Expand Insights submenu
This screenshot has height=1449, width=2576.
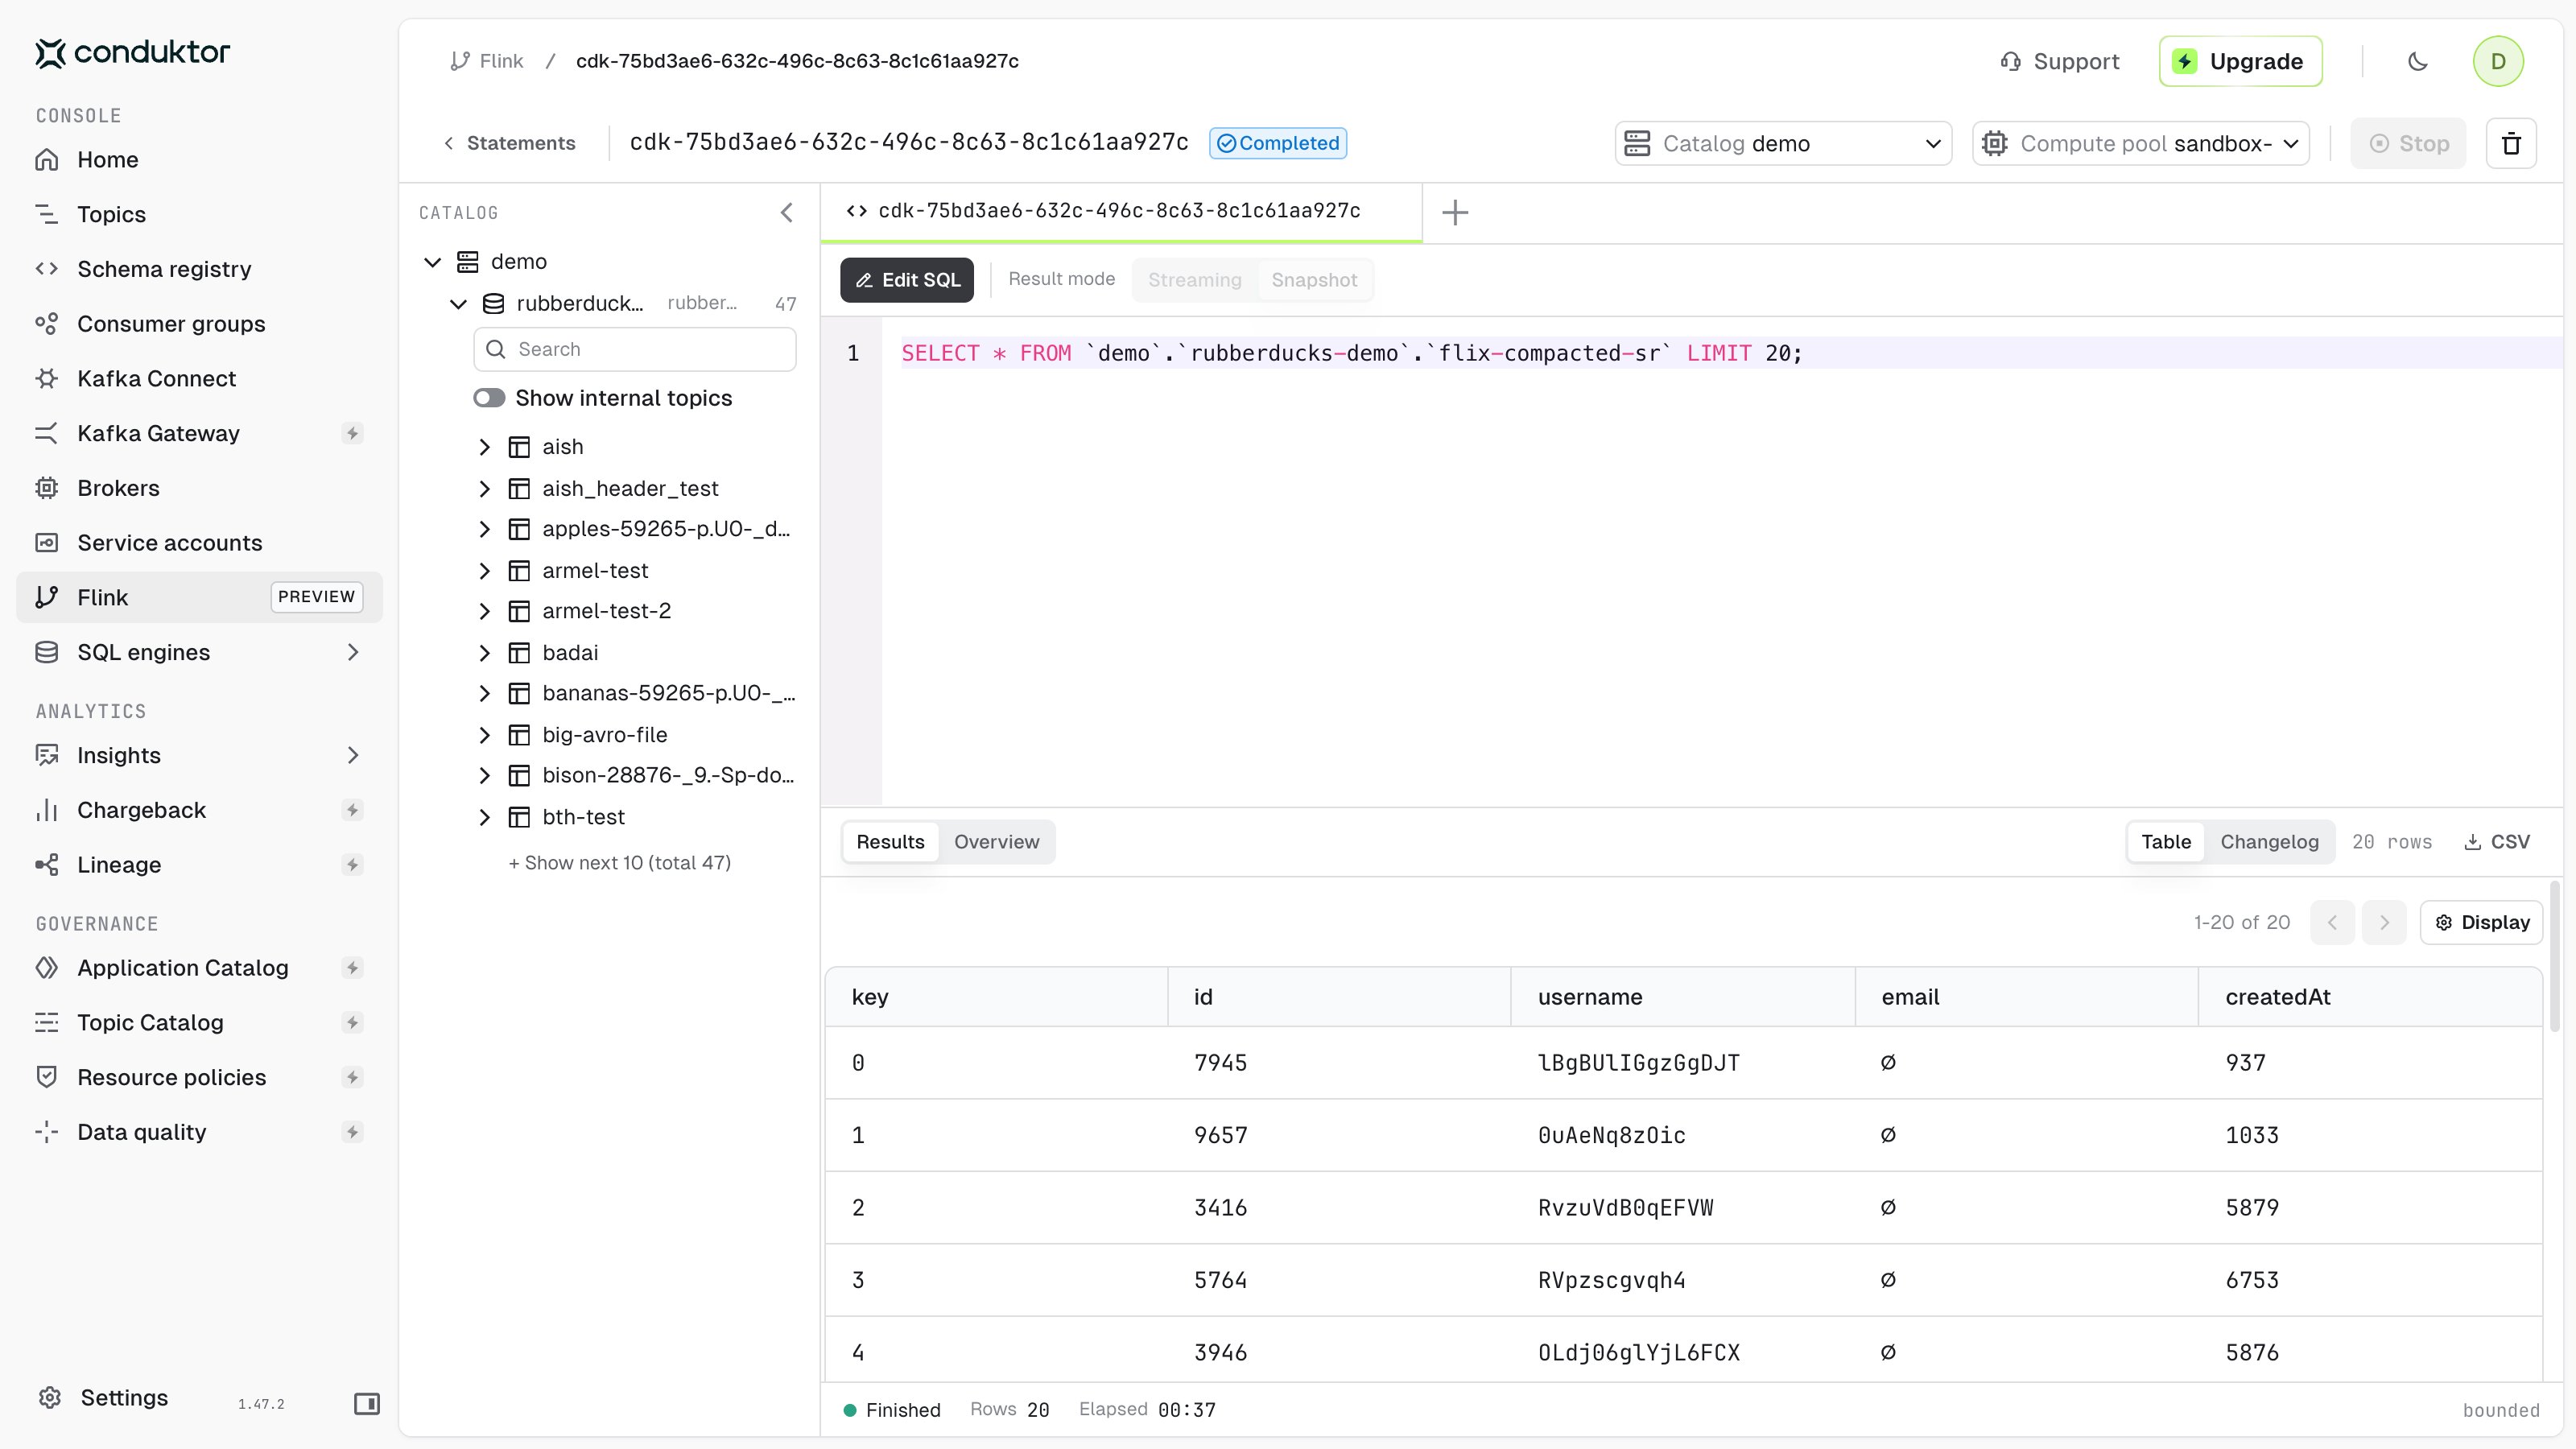pos(353,755)
